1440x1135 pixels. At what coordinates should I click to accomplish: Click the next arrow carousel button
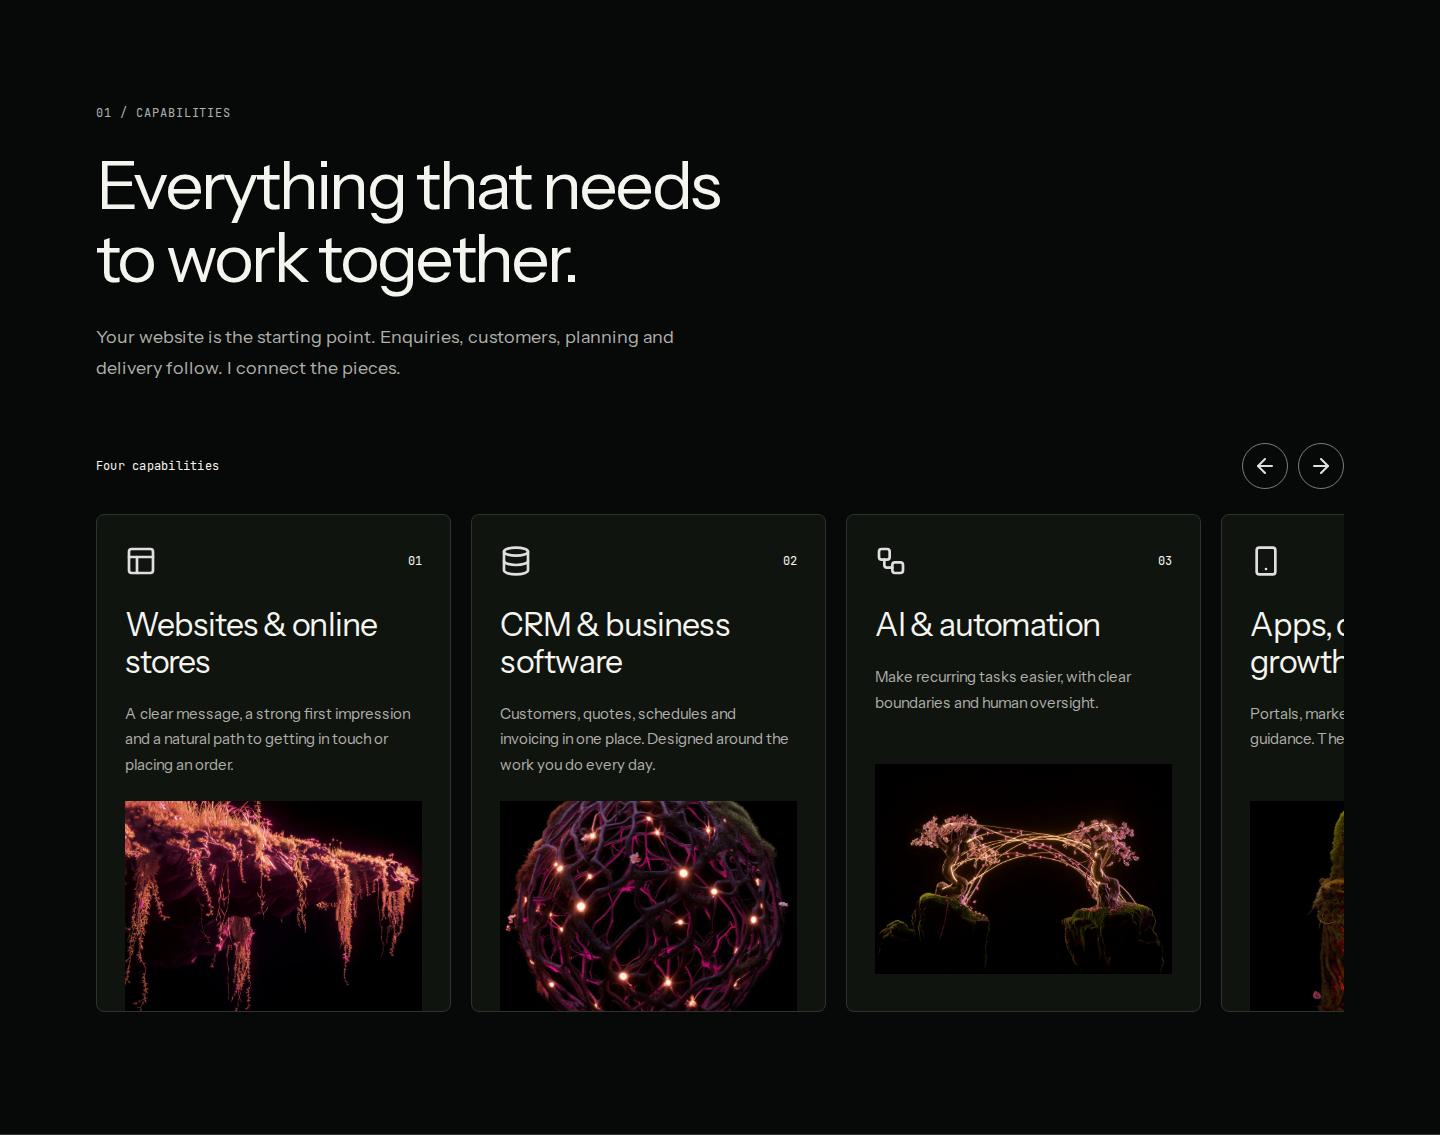point(1320,466)
